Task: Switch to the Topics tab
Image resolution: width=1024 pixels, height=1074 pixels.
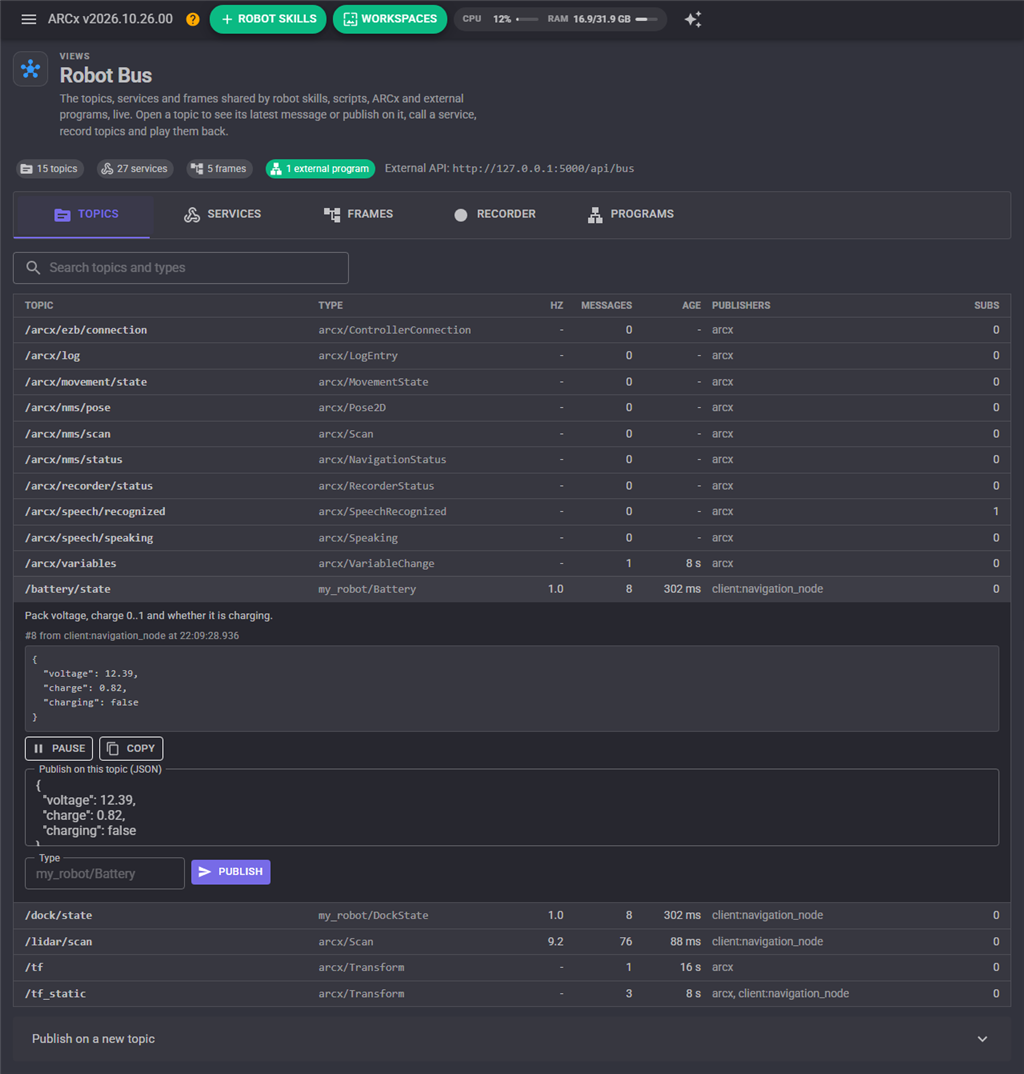Action: [x=82, y=214]
